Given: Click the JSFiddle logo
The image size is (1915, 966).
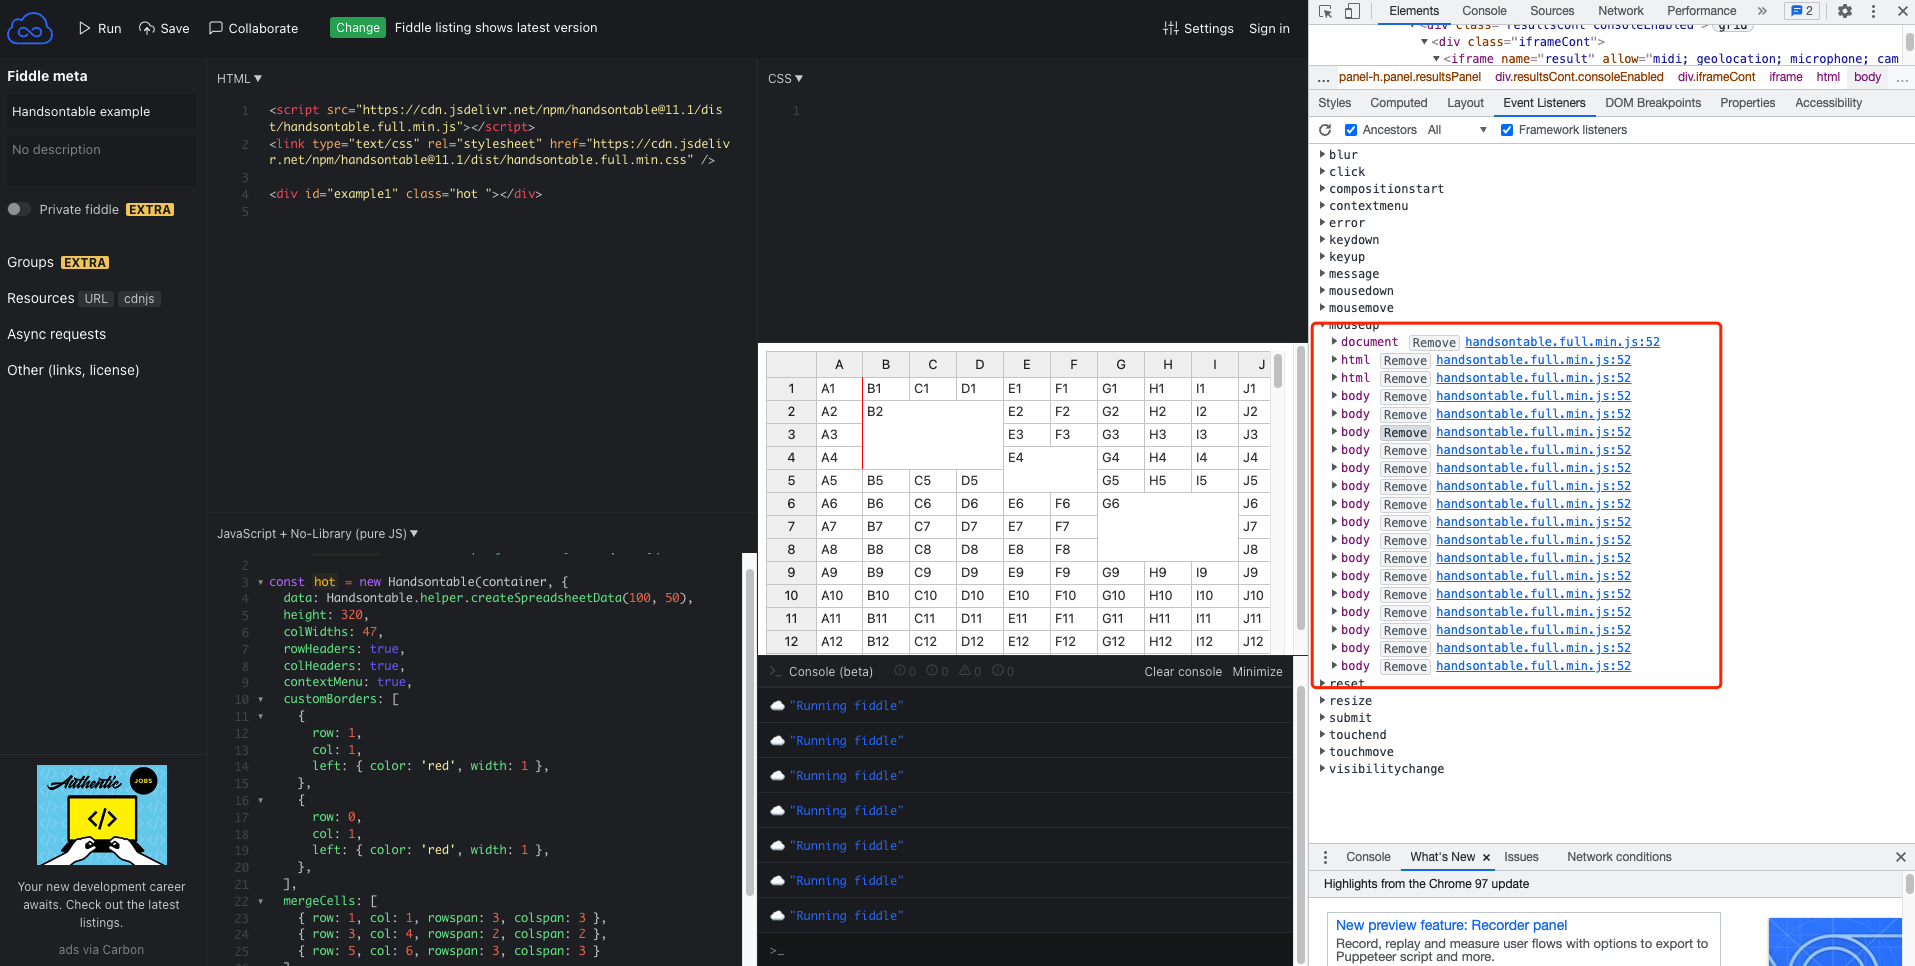Looking at the screenshot, I should pos(30,28).
